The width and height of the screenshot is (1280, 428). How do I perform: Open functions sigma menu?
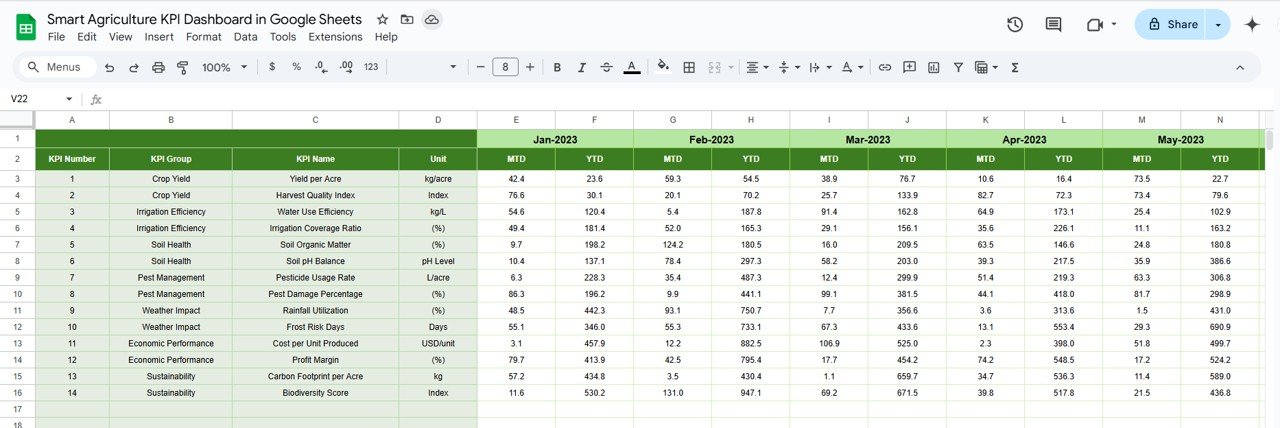tap(1015, 67)
